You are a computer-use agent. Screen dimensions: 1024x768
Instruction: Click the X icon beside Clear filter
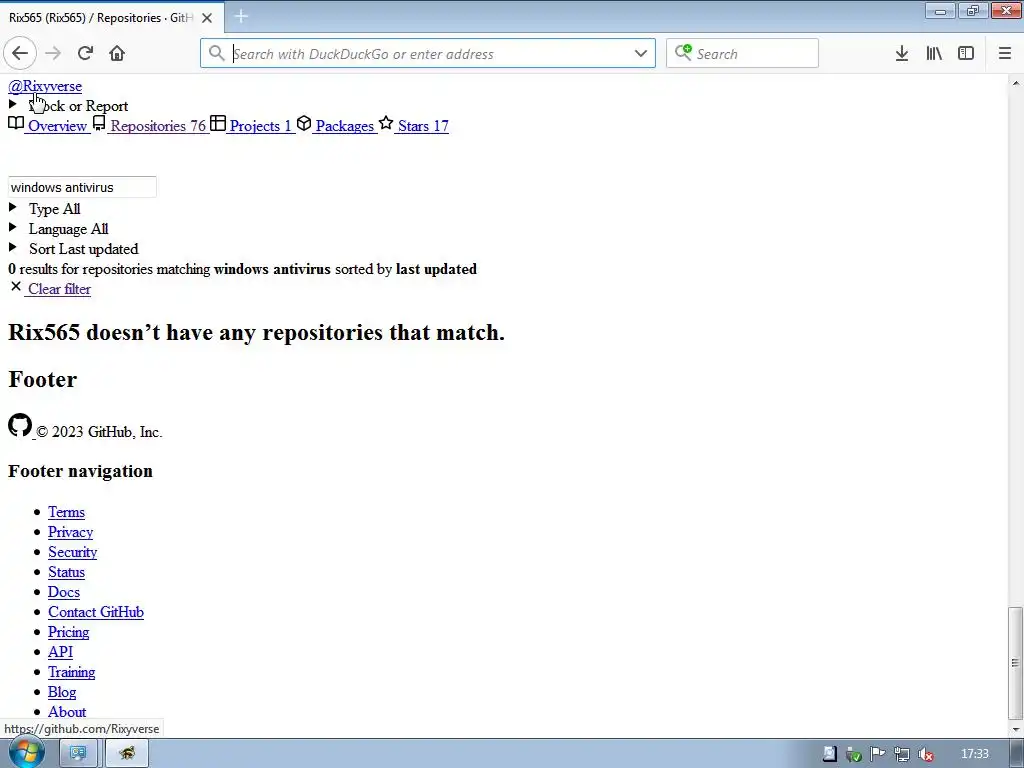(x=16, y=287)
